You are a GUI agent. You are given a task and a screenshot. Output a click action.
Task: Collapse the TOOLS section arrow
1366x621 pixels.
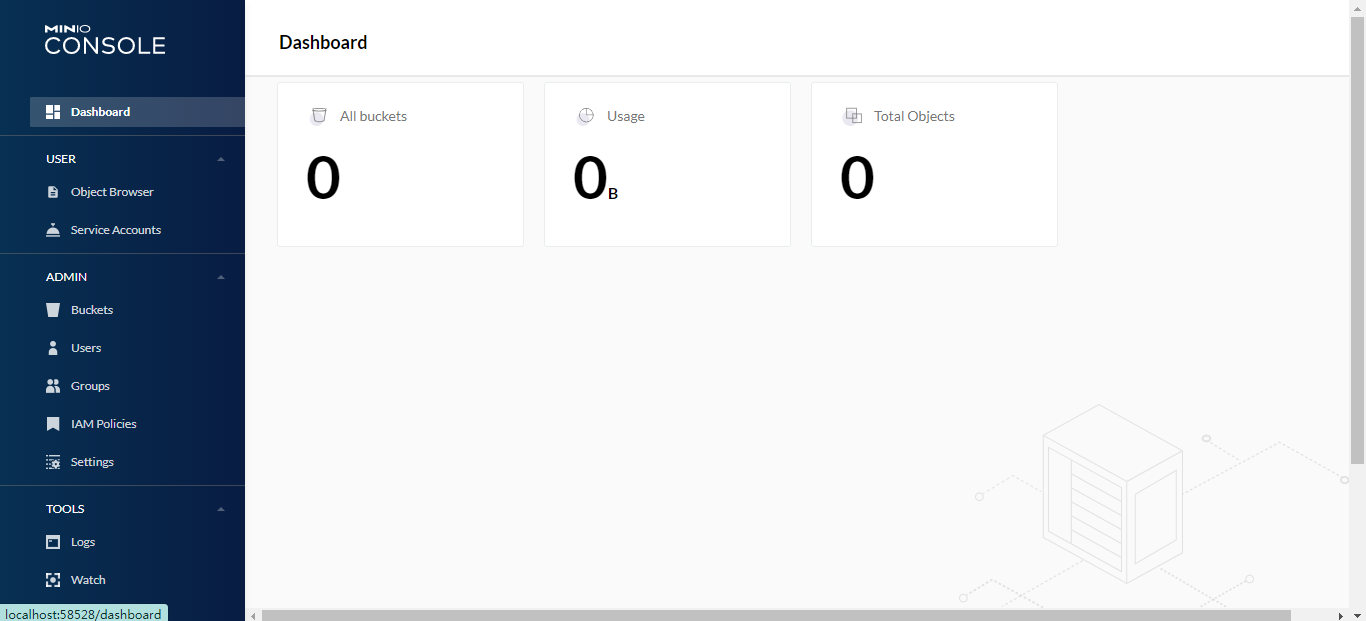(221, 509)
